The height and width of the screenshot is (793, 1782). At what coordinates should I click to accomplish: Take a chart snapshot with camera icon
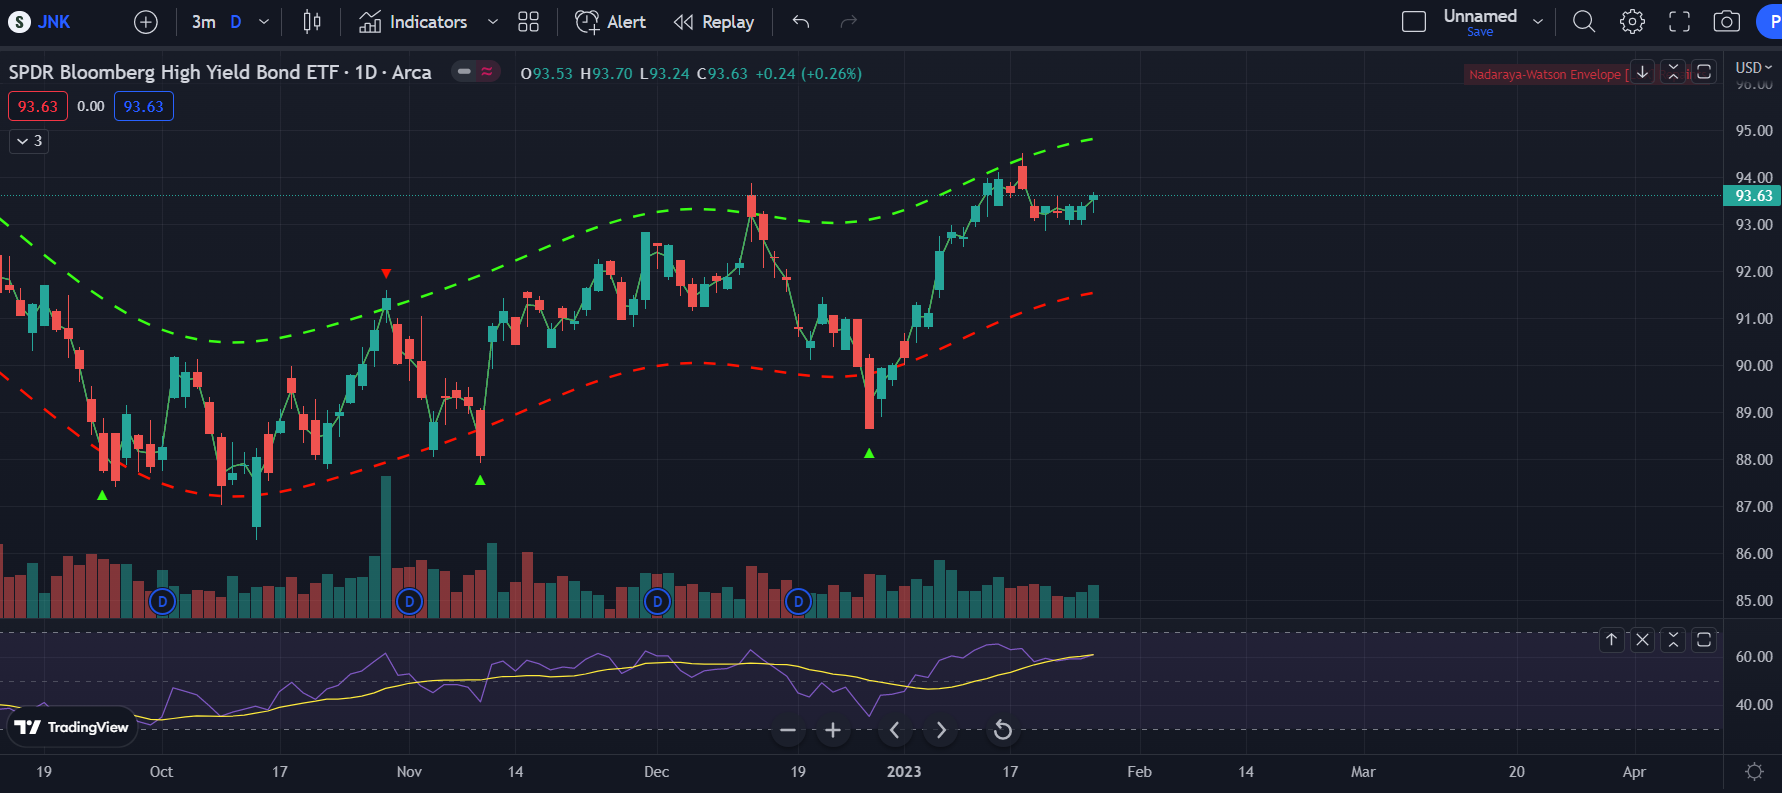coord(1727,22)
